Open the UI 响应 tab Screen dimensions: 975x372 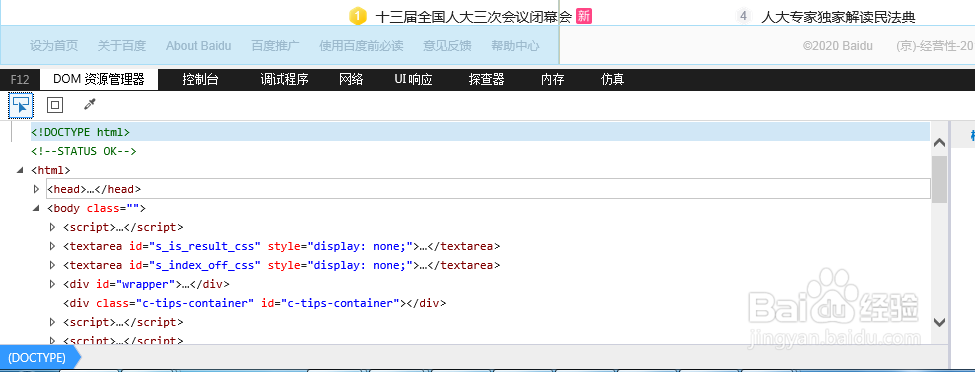point(413,80)
